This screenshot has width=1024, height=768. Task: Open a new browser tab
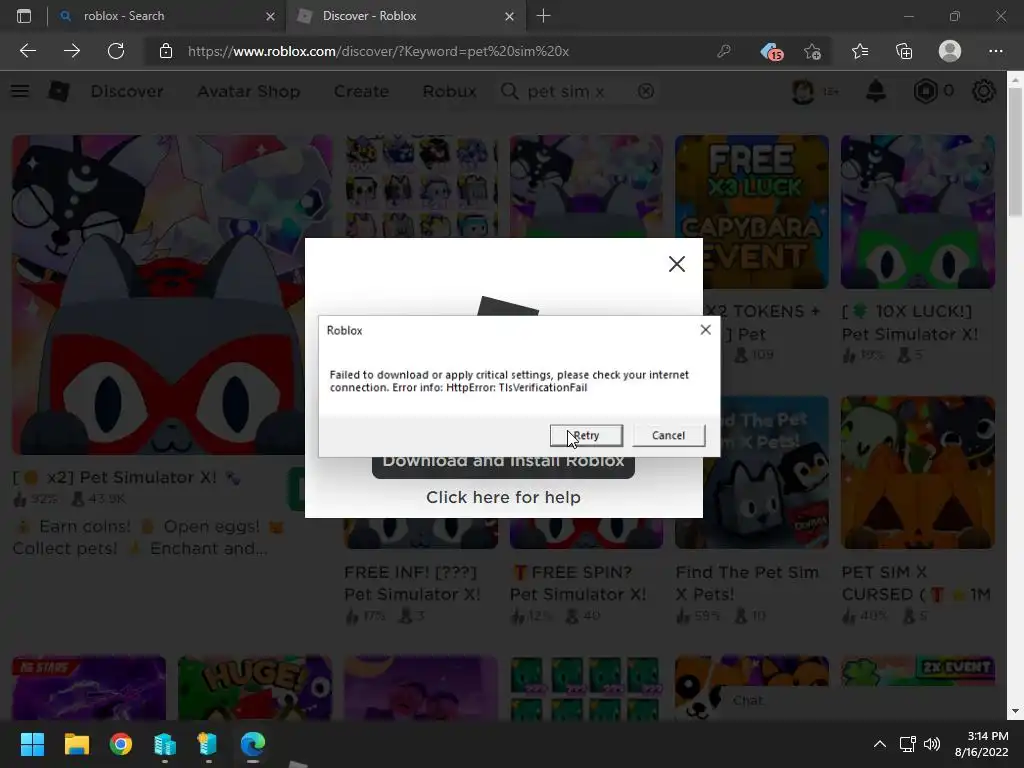[x=543, y=16]
